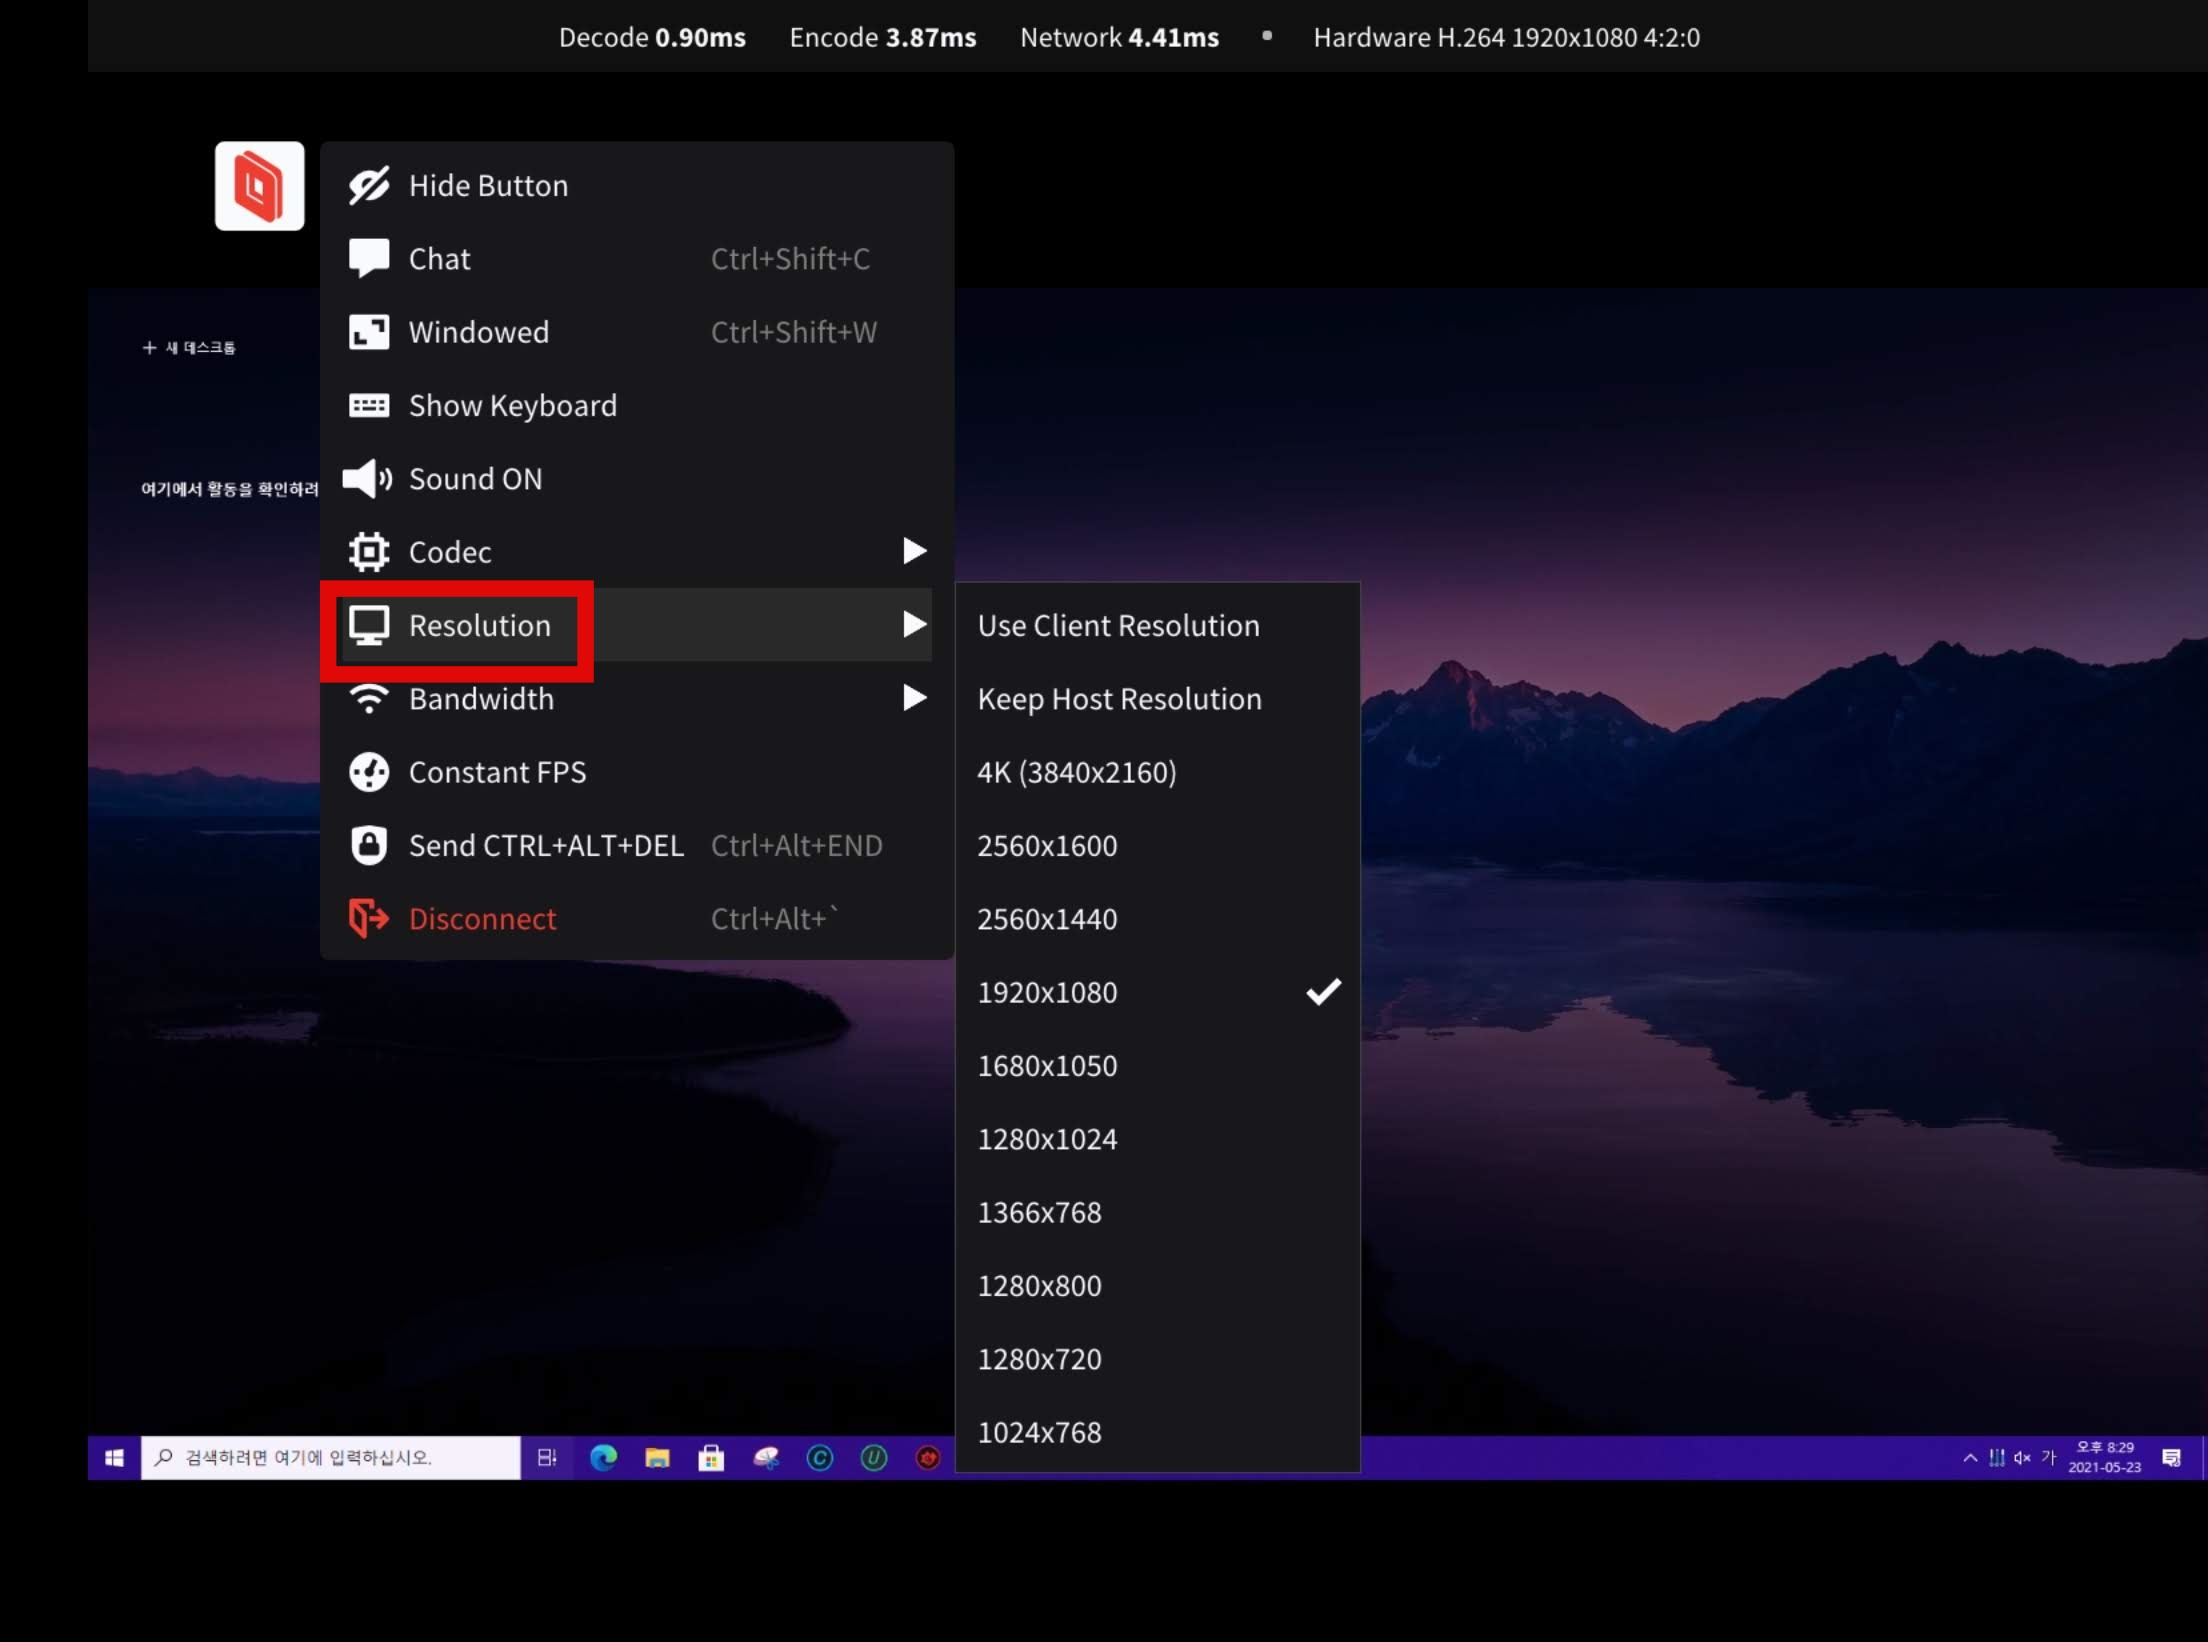Image resolution: width=2208 pixels, height=1642 pixels.
Task: Select the checked 1920x1080 resolution
Action: 1158,992
